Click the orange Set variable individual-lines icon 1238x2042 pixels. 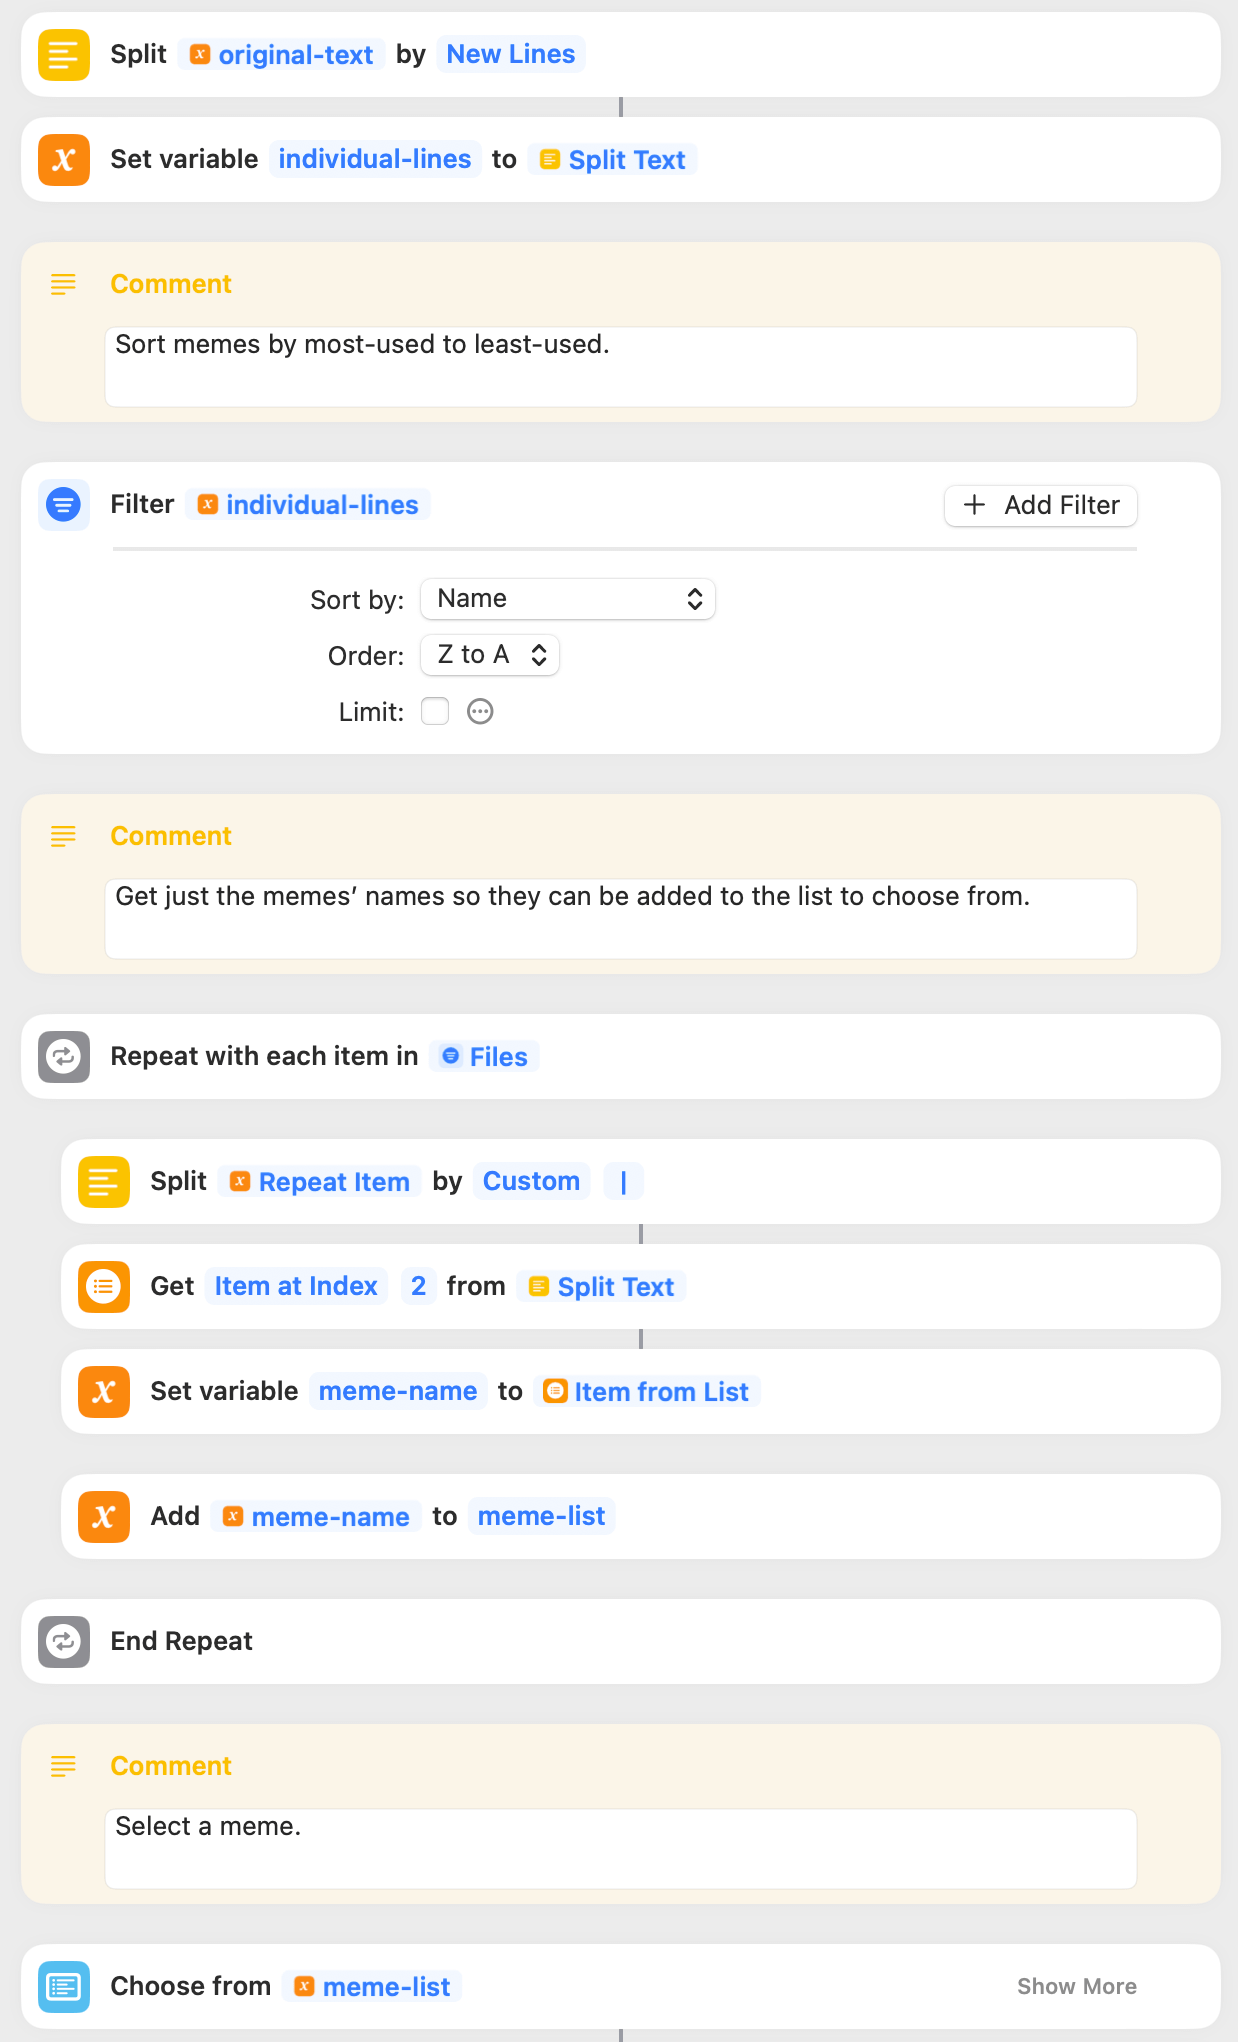pyautogui.click(x=64, y=160)
